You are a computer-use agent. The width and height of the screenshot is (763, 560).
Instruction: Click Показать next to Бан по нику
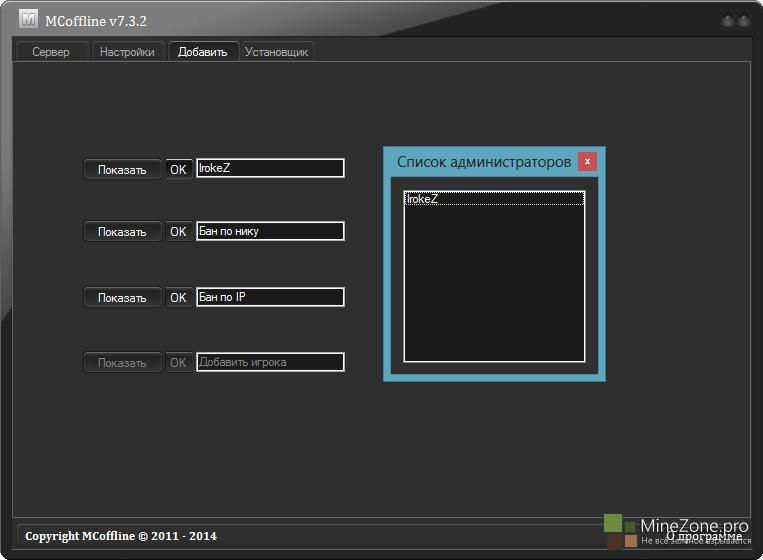click(x=122, y=232)
